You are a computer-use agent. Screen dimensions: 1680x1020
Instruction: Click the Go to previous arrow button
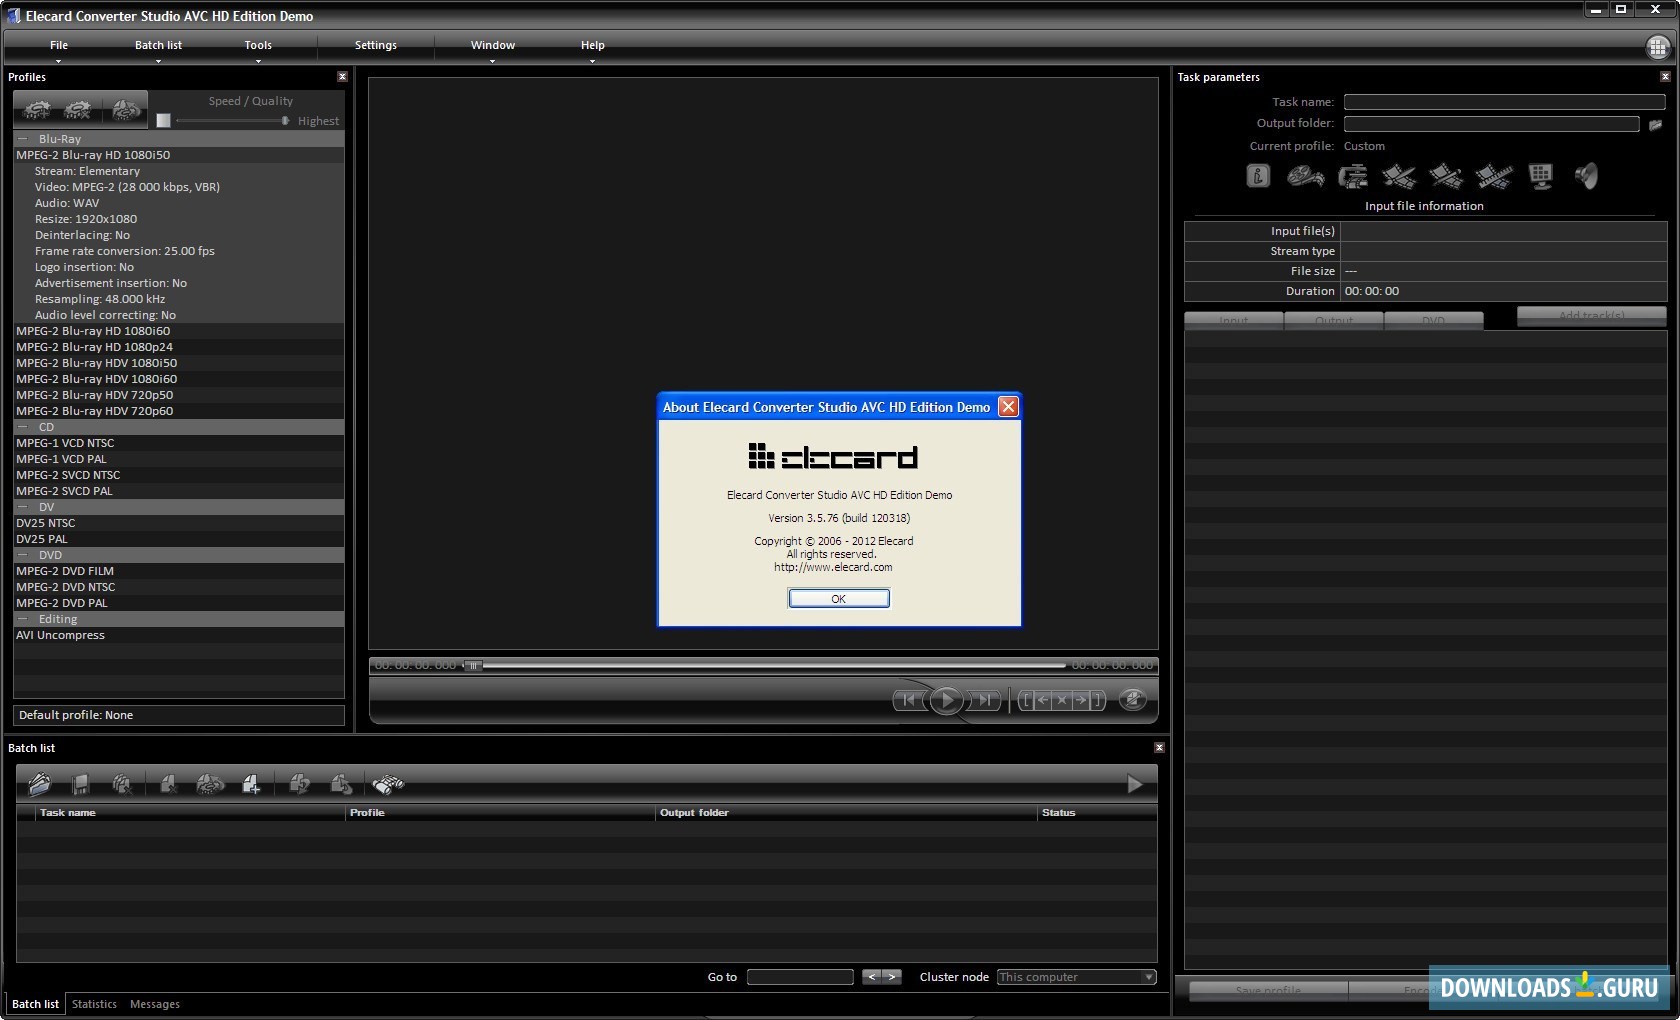coord(872,977)
